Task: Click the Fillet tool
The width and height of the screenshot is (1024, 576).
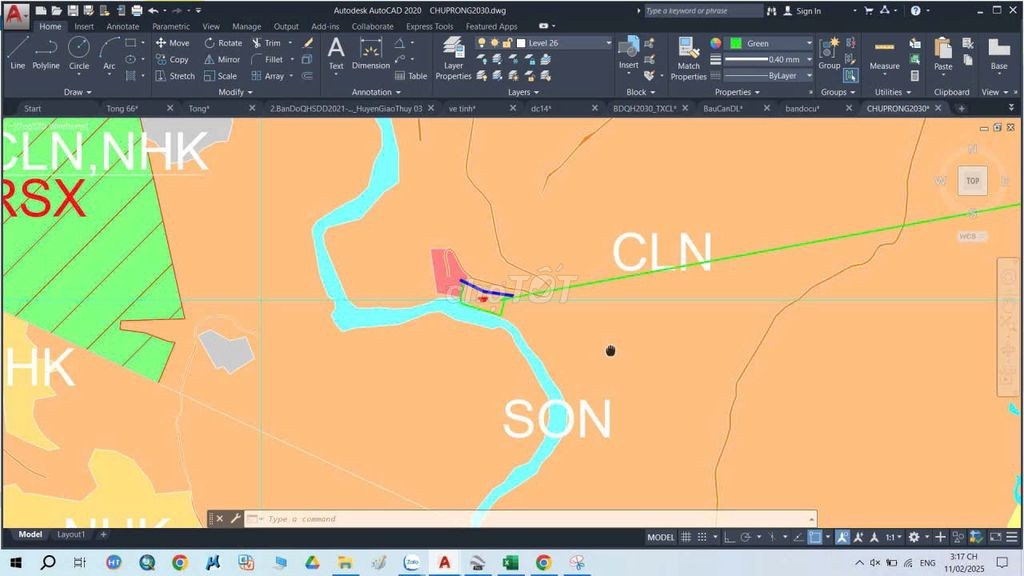Action: point(267,59)
